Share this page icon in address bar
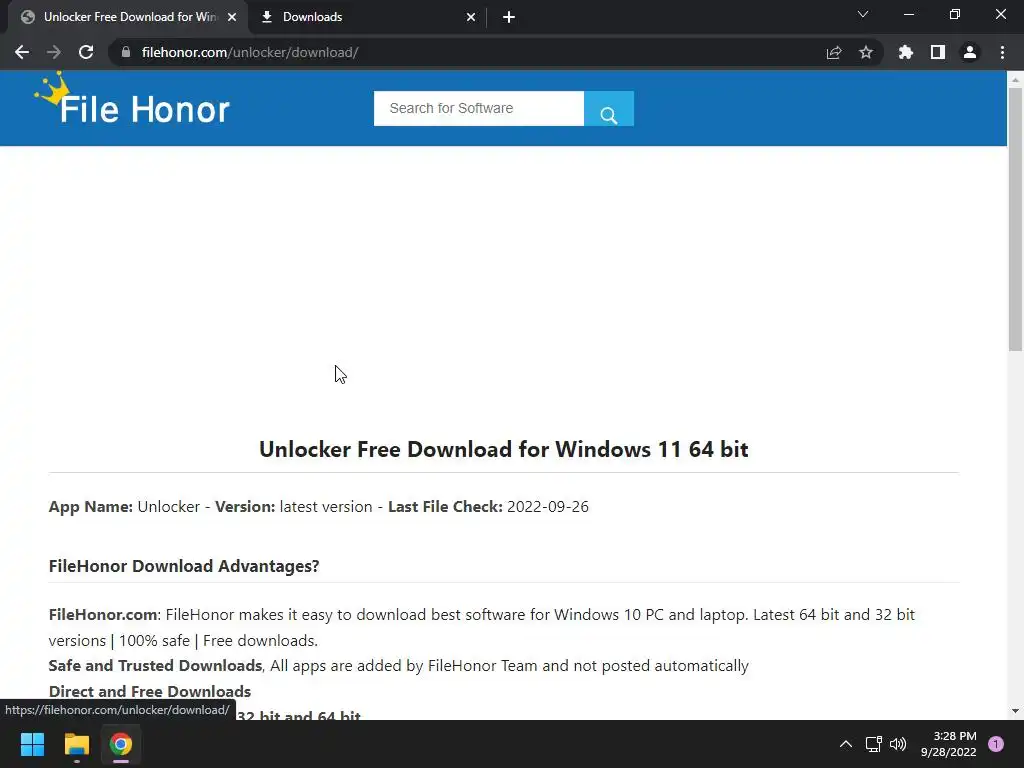The image size is (1024, 768). 833,52
